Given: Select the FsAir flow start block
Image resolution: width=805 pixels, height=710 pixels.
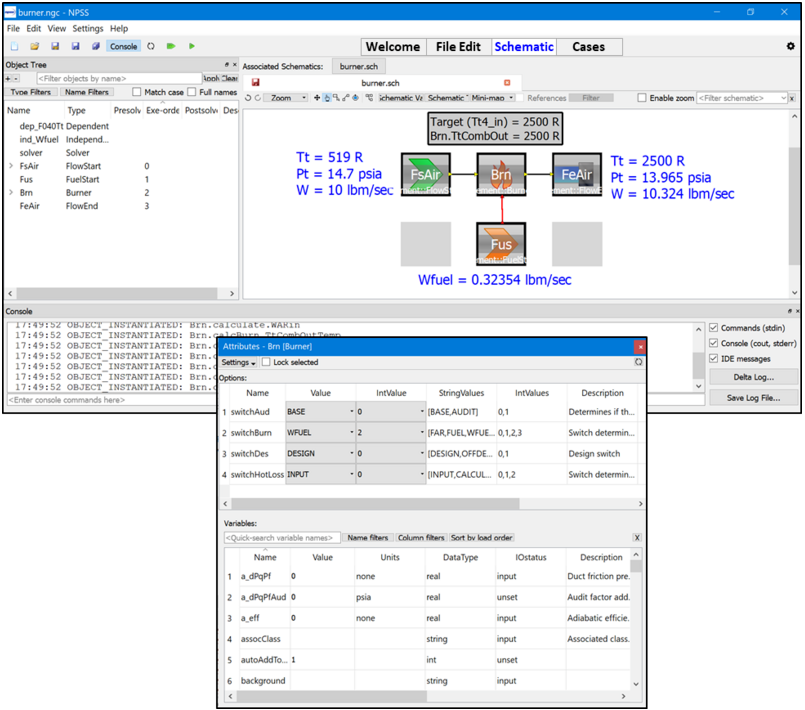Looking at the screenshot, I should 424,176.
